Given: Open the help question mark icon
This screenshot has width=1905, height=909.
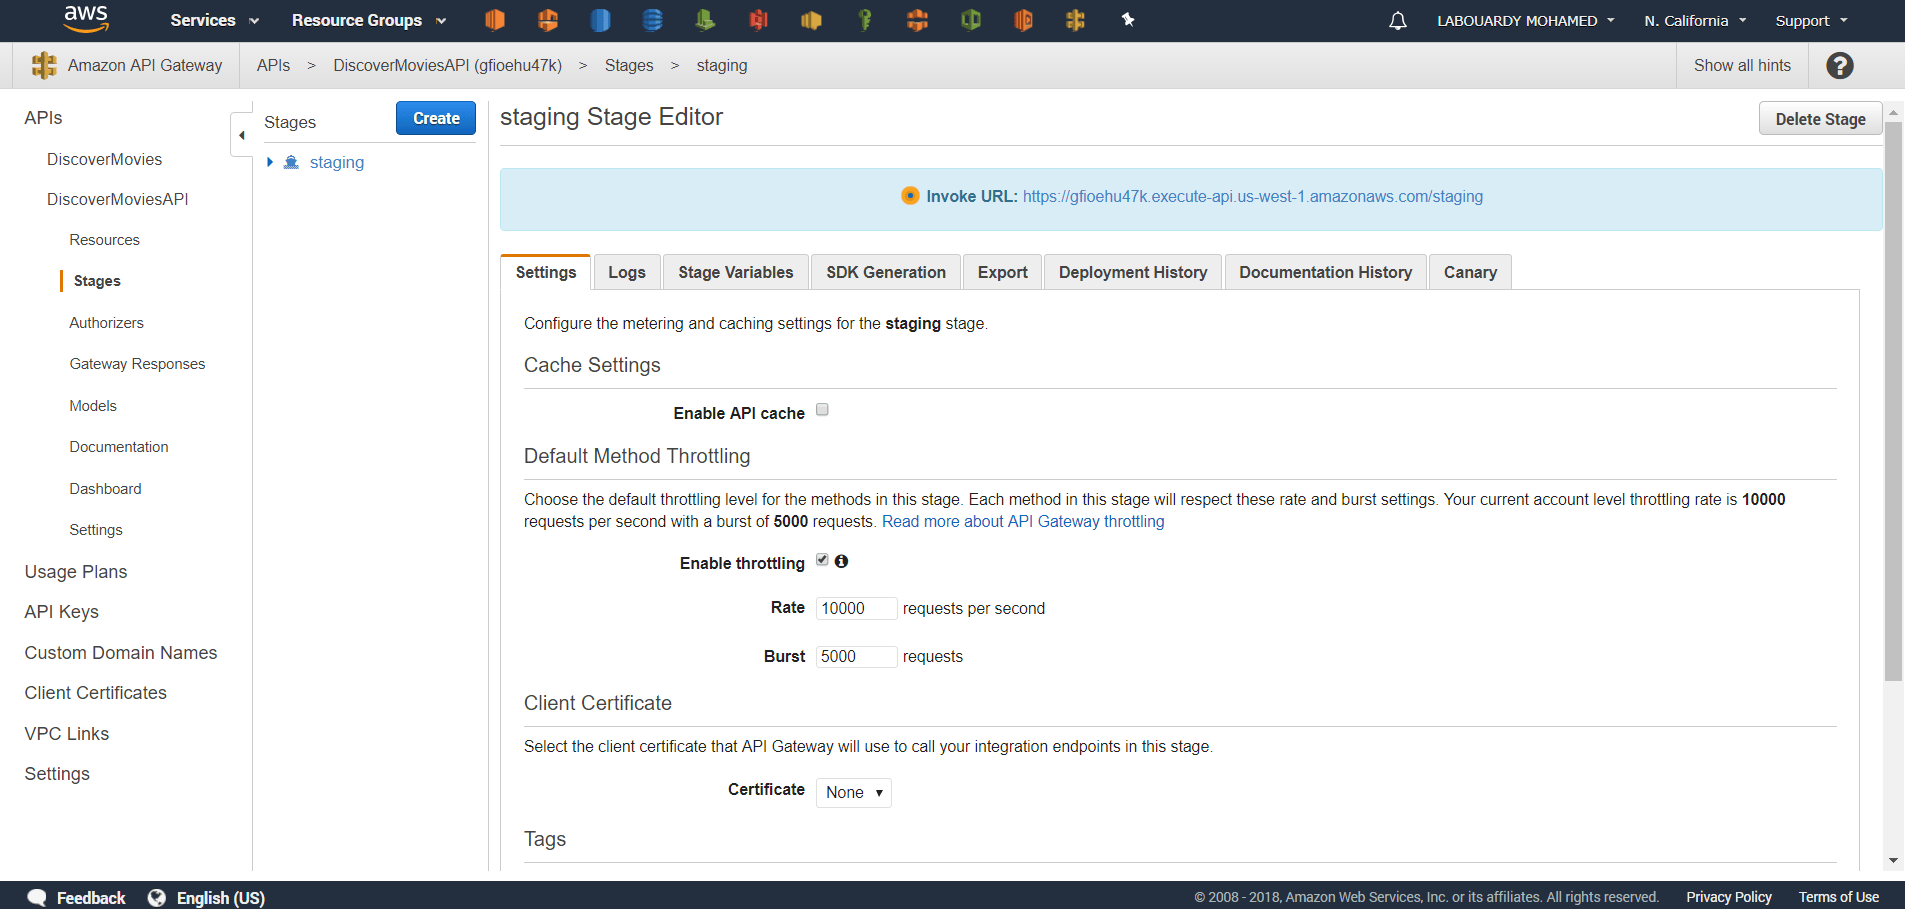Looking at the screenshot, I should 1840,65.
